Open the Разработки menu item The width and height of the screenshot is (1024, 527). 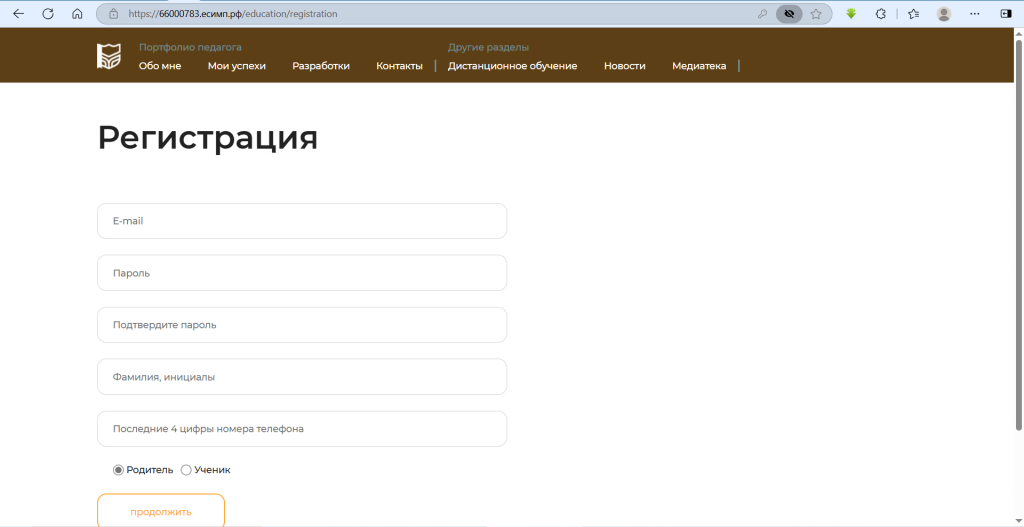(321, 66)
